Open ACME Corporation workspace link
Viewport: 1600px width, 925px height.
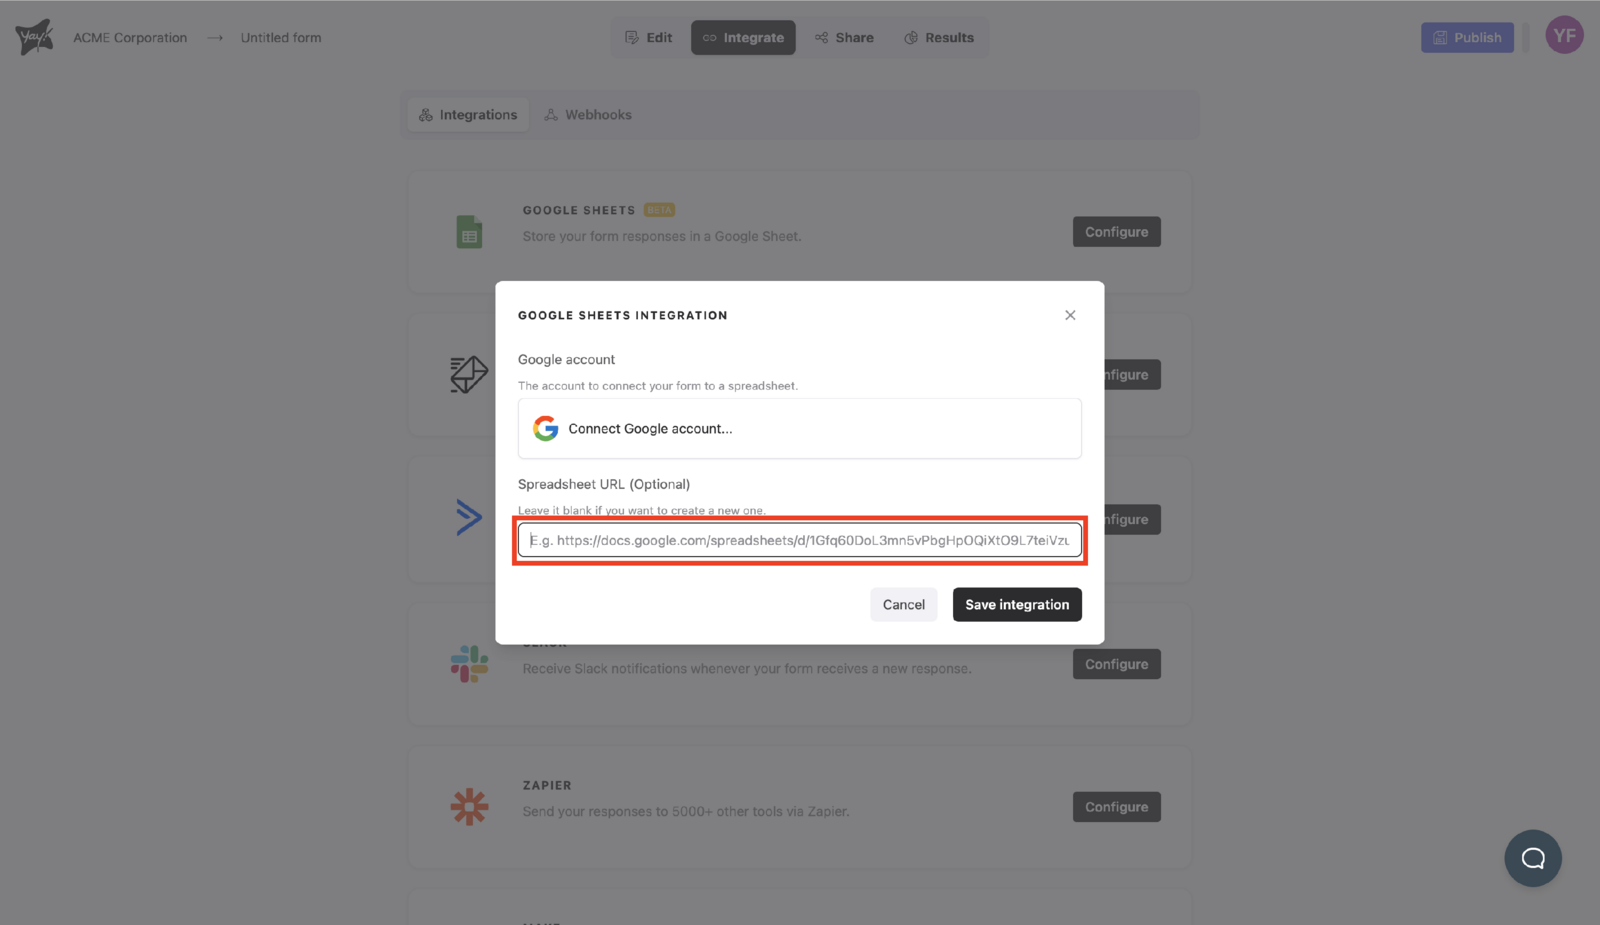point(130,38)
